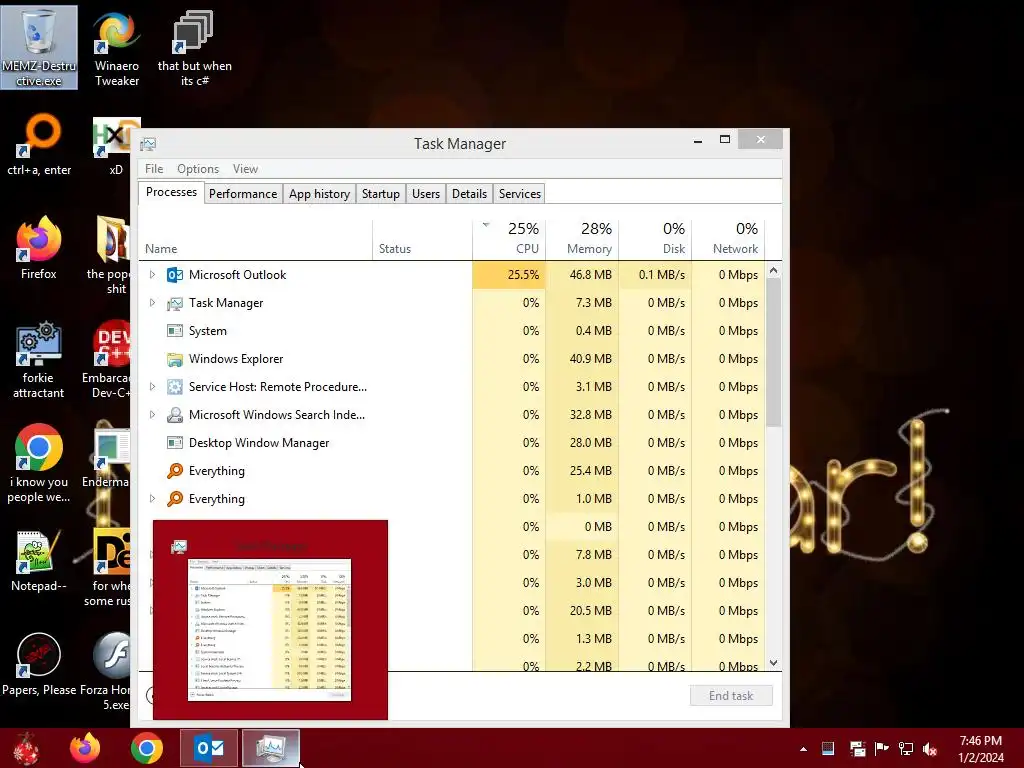Select Windows Explorer process row
The image size is (1024, 768).
[452, 359]
